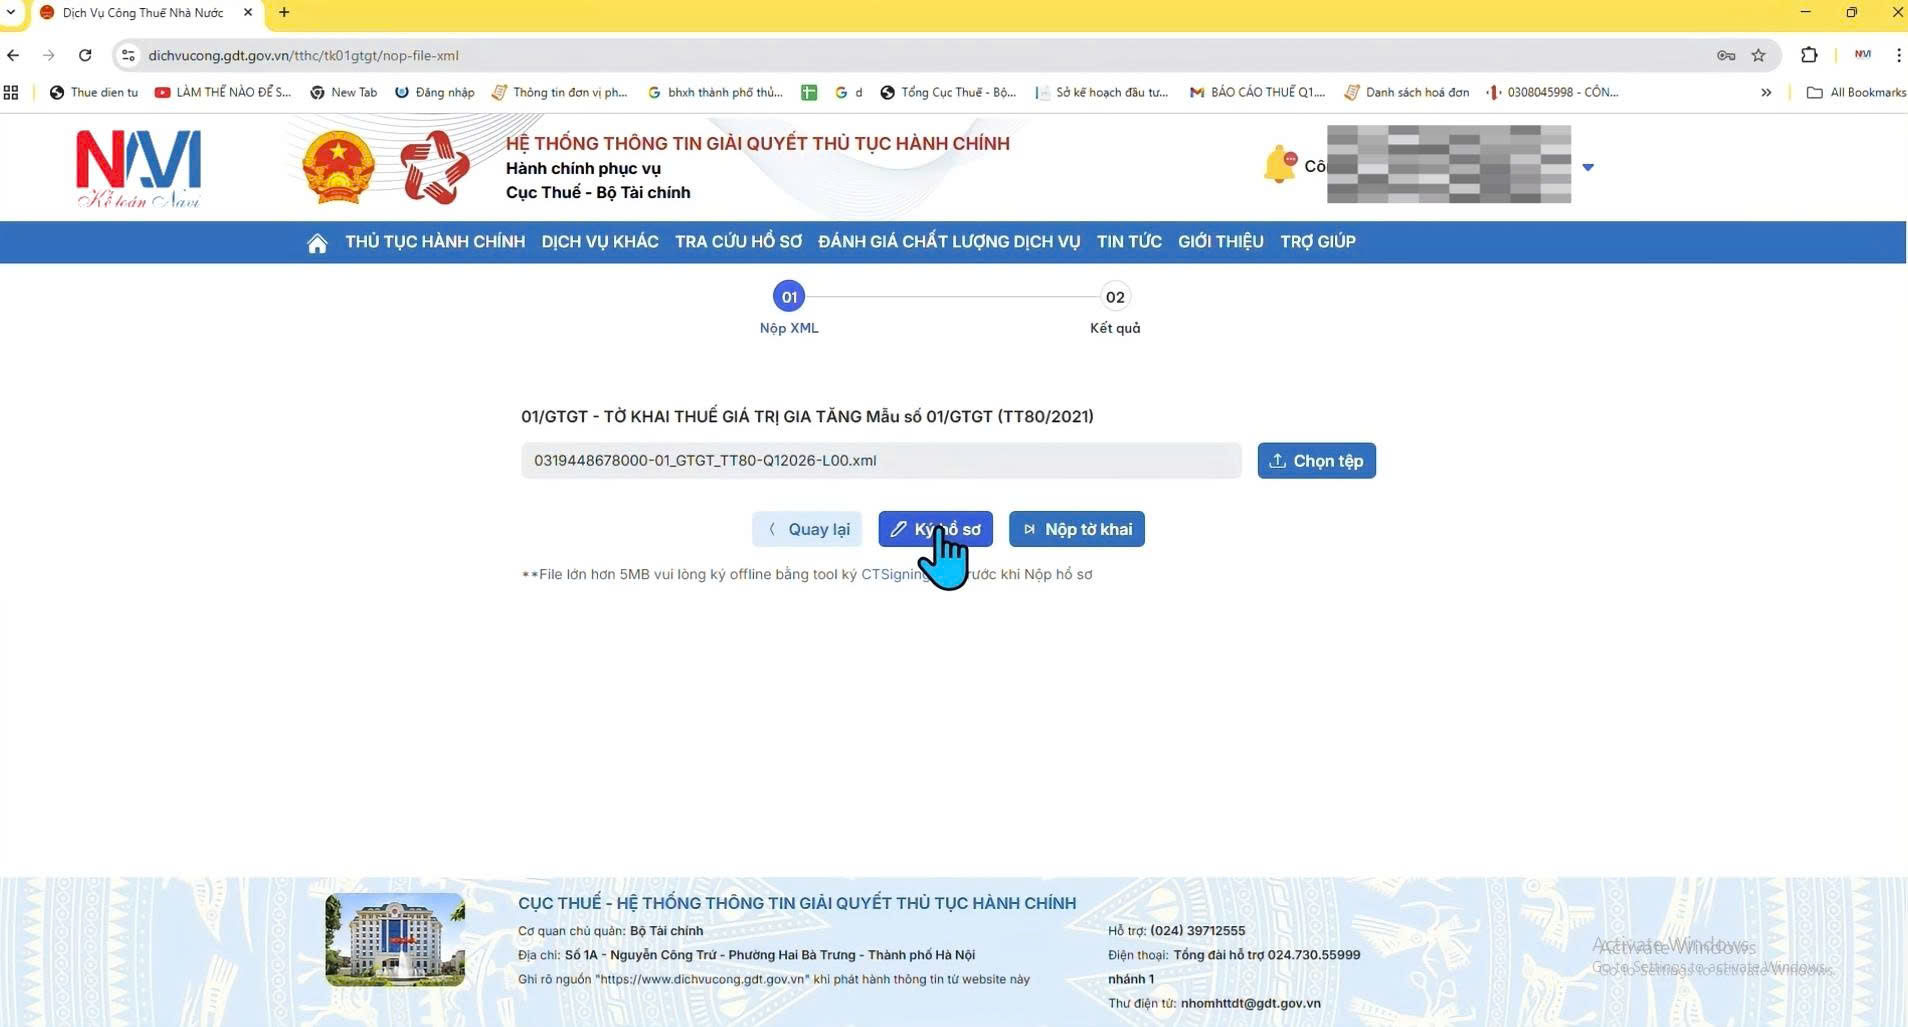Click the home icon in navigation bar
The image size is (1908, 1027).
317,243
